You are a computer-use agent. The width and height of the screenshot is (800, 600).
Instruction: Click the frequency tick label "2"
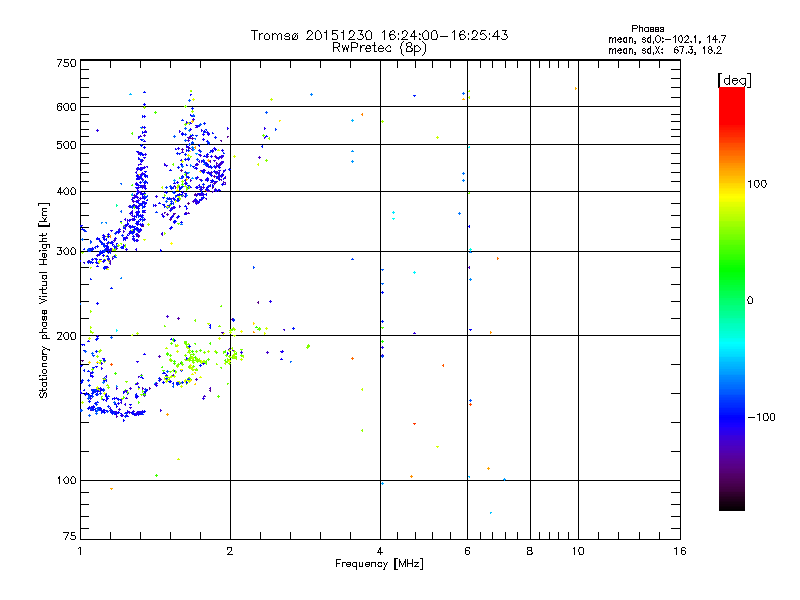click(230, 551)
